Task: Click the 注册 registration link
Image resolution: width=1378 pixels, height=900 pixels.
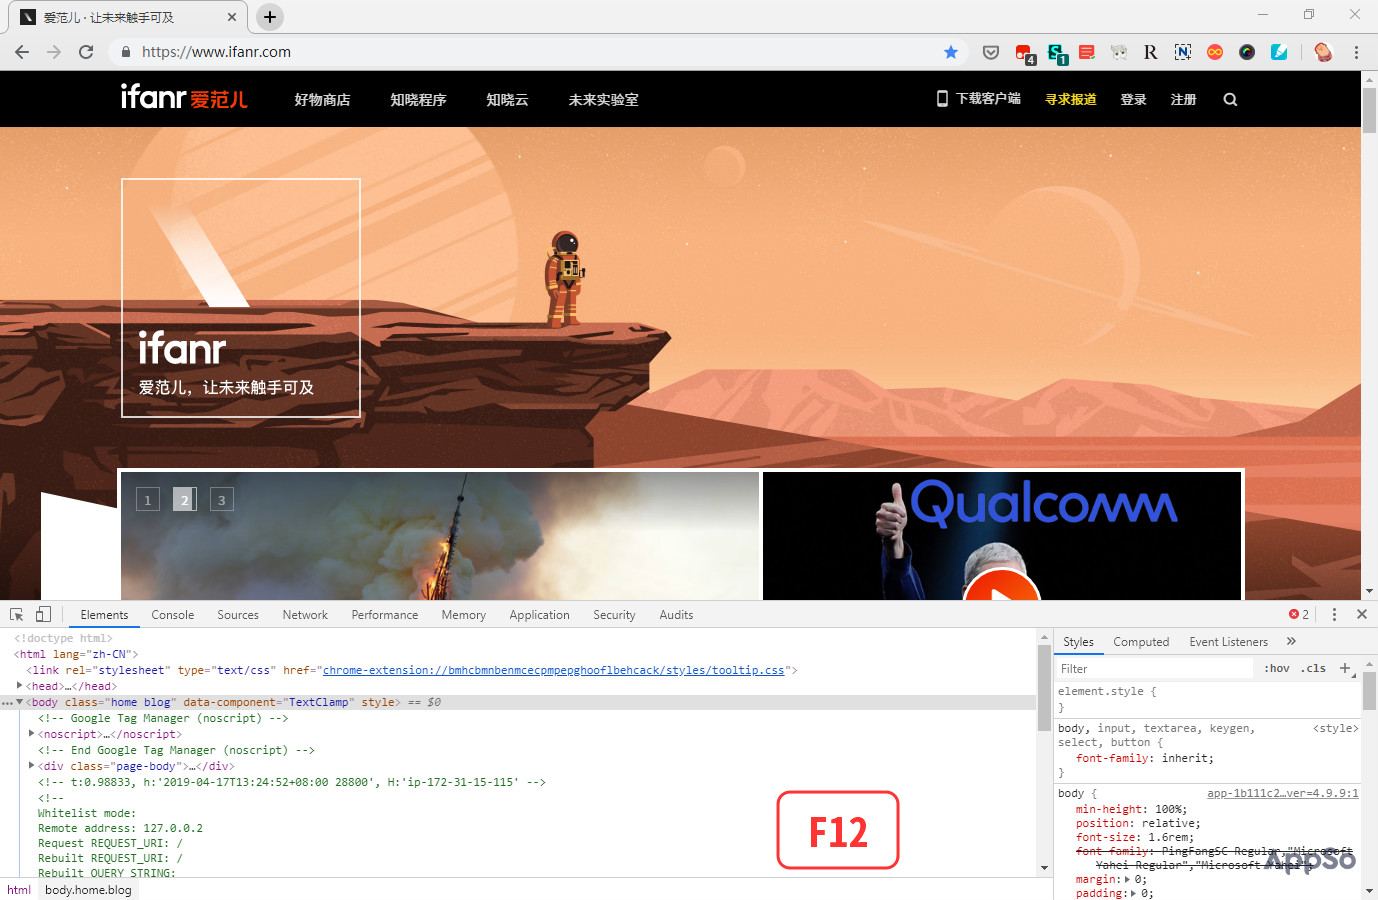Action: click(x=1183, y=99)
